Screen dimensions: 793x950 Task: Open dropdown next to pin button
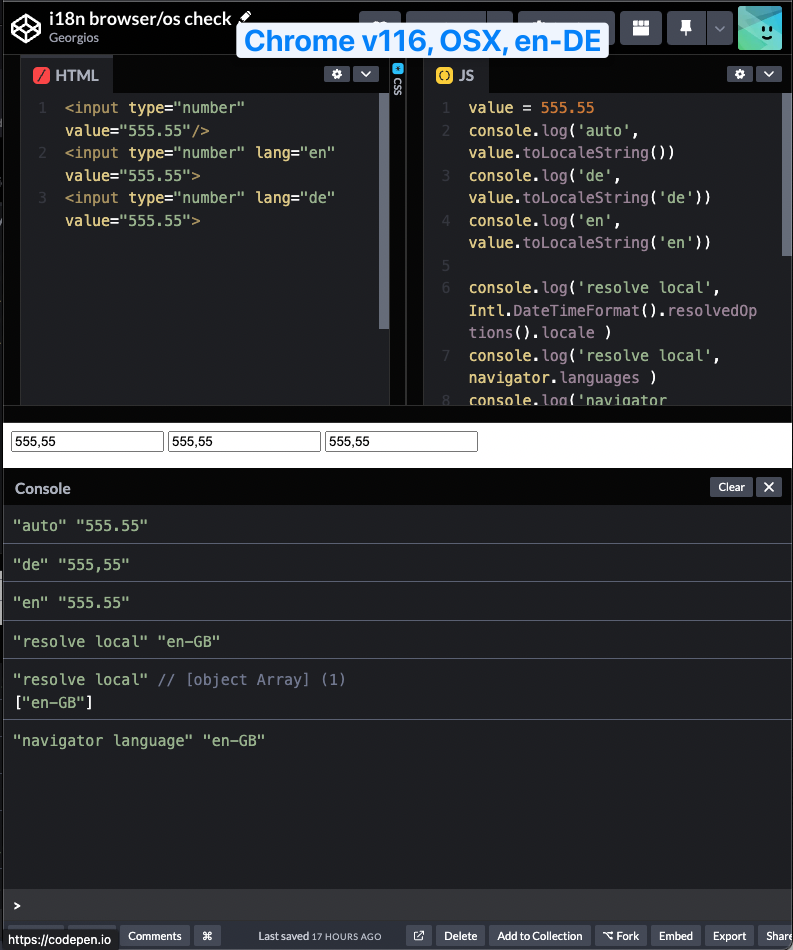coord(720,28)
